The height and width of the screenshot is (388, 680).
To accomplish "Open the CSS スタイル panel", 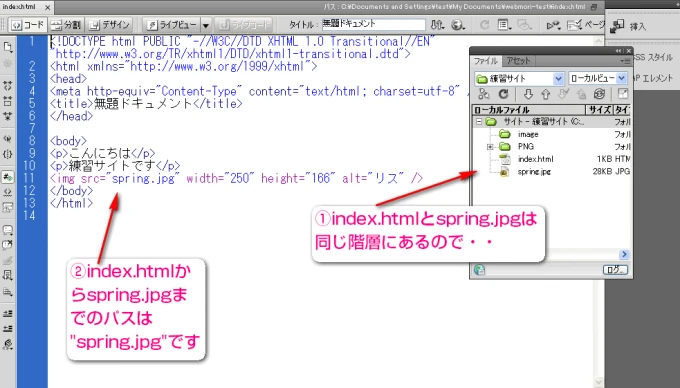I will pos(653,57).
